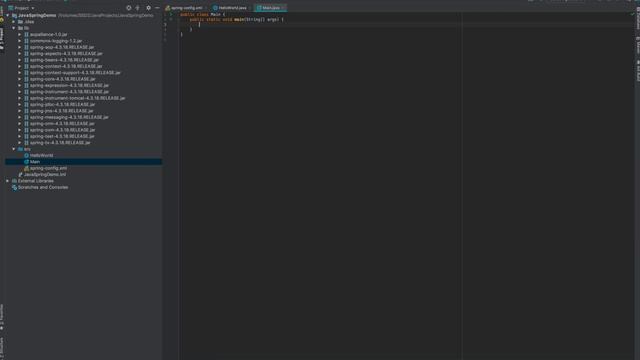This screenshot has width=640, height=360.
Task: Select spring-instrument-4.3.18.RELEASE.jar in tree
Action: coord(69,91)
